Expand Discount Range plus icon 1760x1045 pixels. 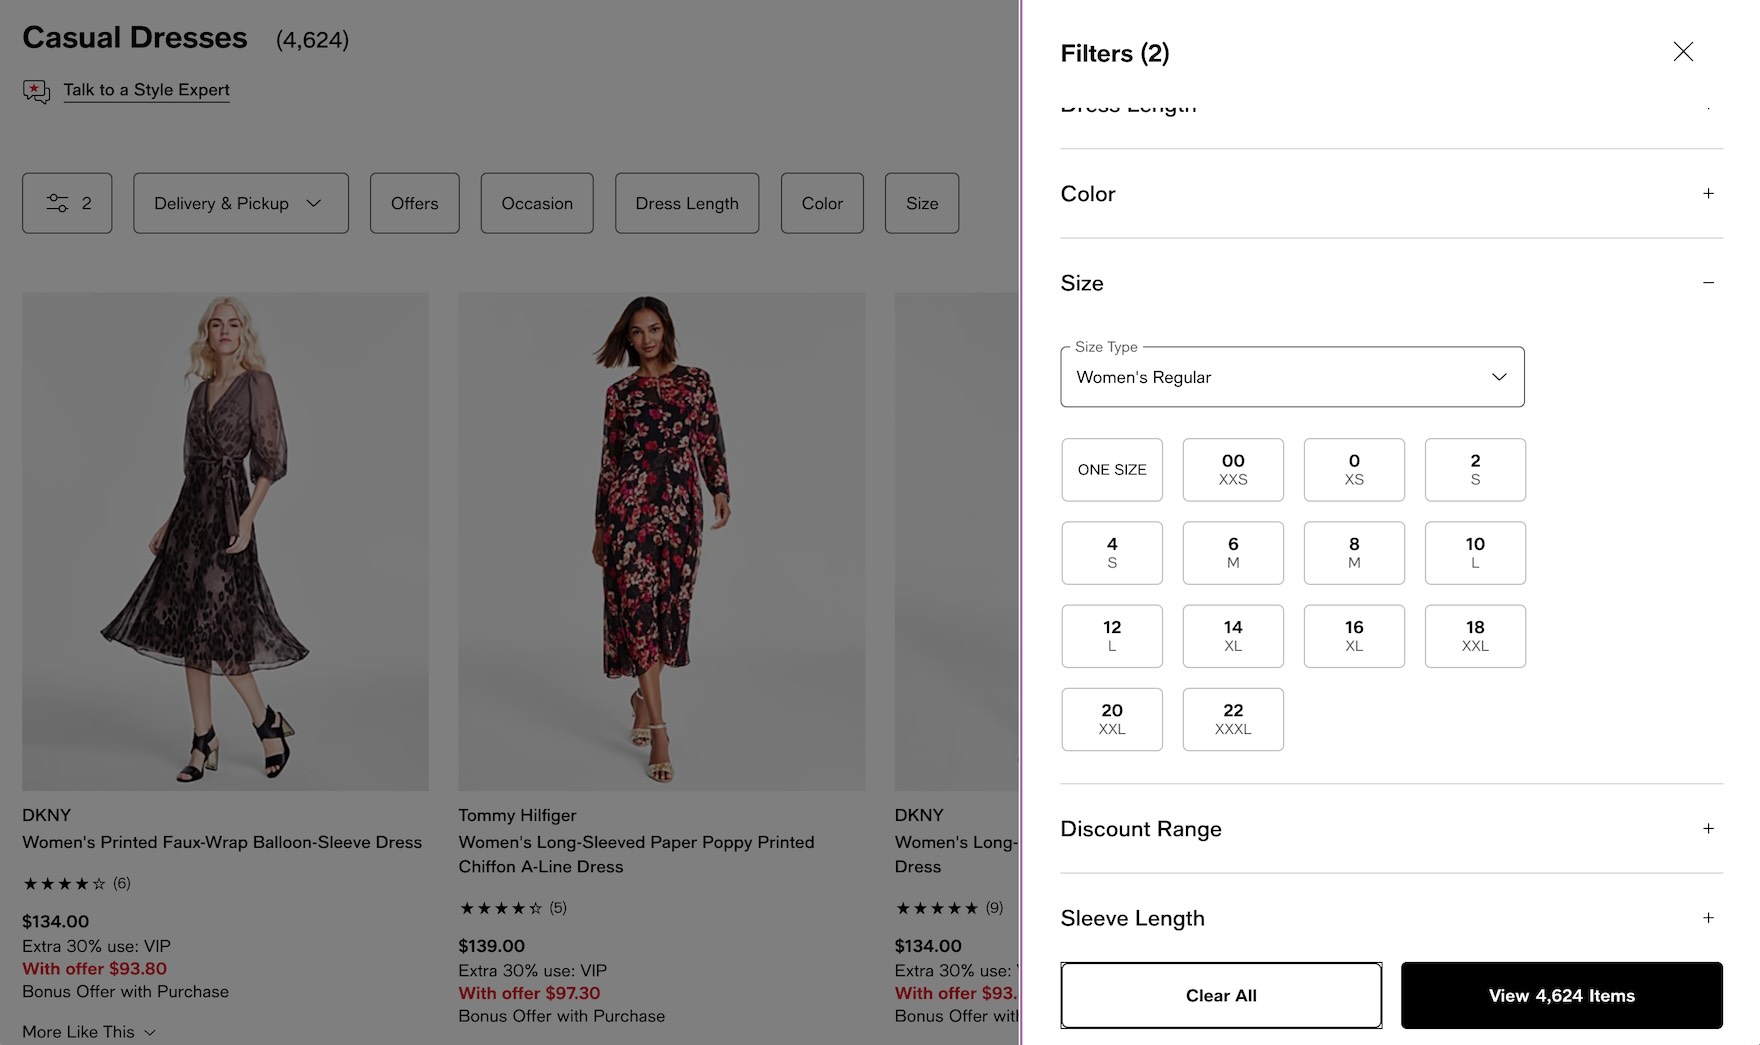click(1708, 828)
